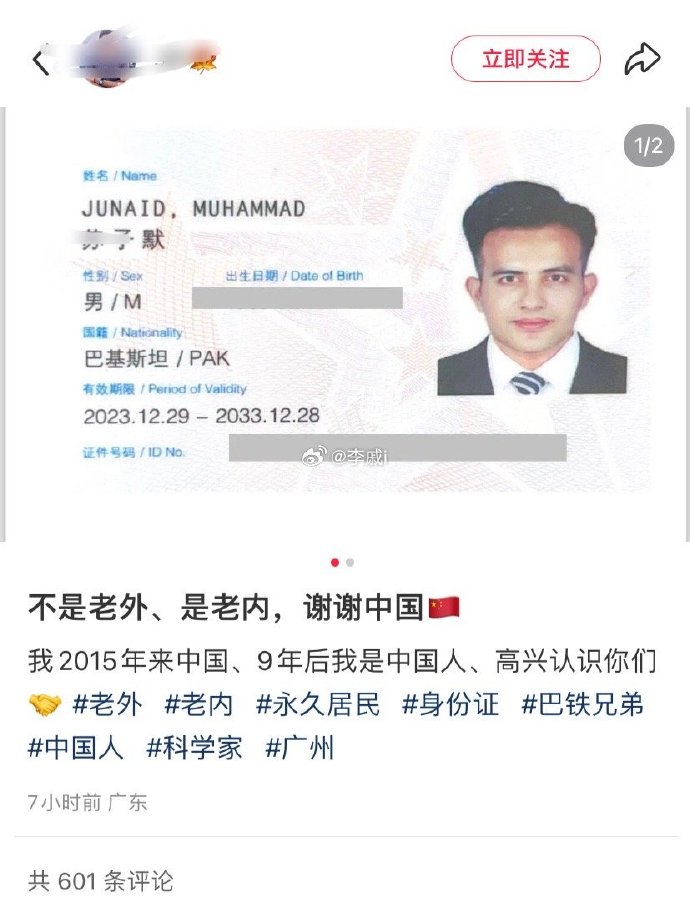Open the #老内 hashtag

[199, 705]
